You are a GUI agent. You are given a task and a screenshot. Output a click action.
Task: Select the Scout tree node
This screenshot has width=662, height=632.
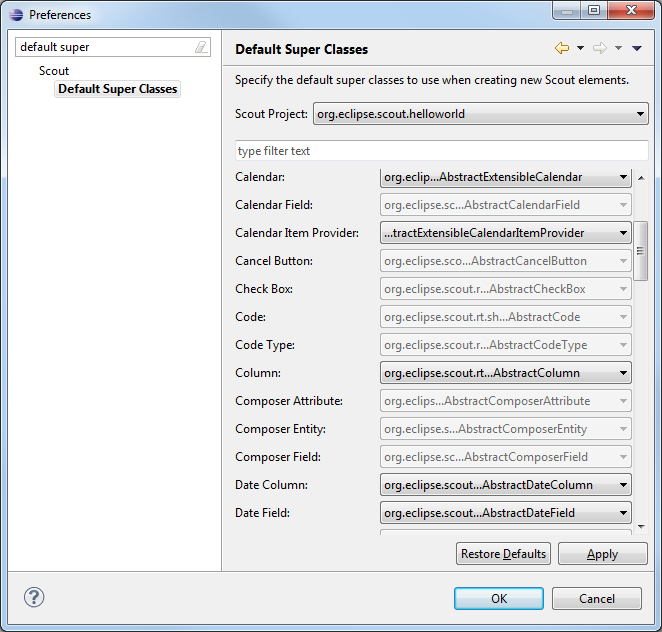coord(54,71)
